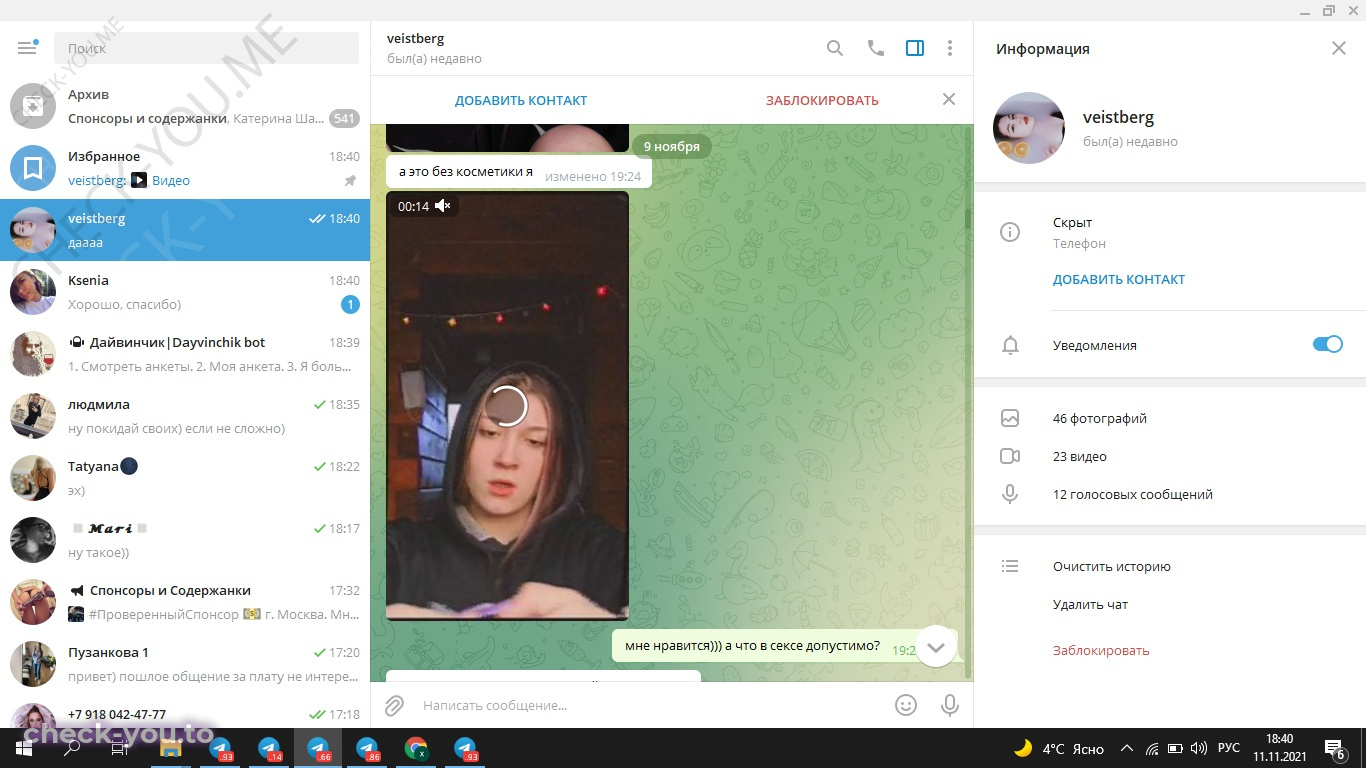1366x768 pixels.
Task: Toggle the Уведомления switch off
Action: (1327, 344)
